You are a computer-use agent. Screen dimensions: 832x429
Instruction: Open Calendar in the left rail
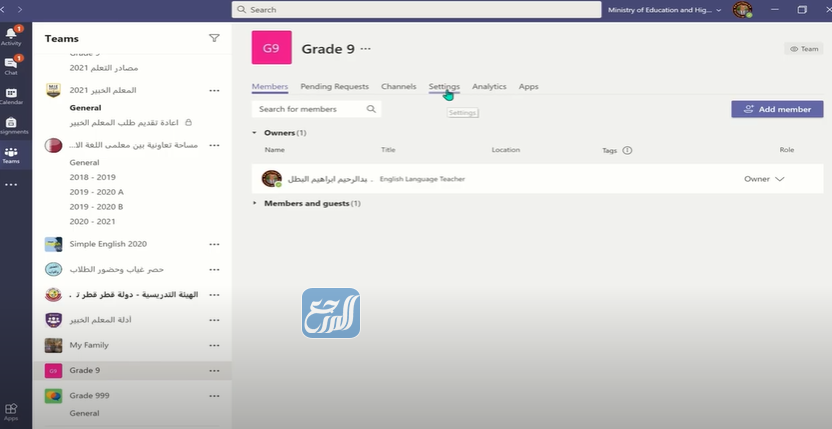click(12, 95)
